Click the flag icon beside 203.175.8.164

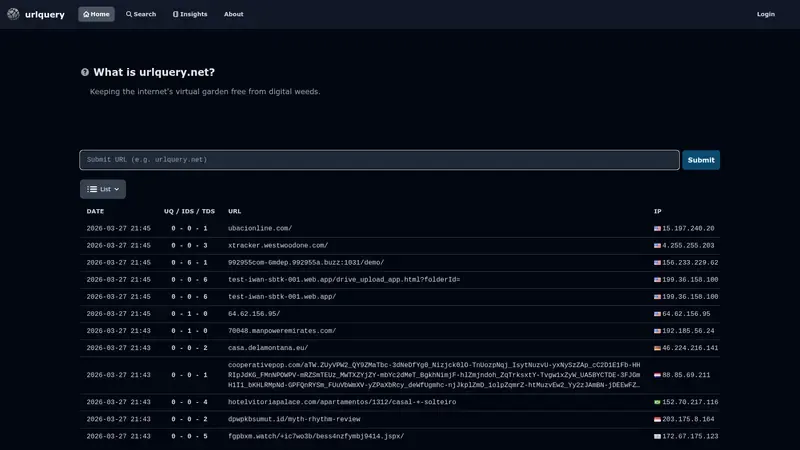point(657,419)
